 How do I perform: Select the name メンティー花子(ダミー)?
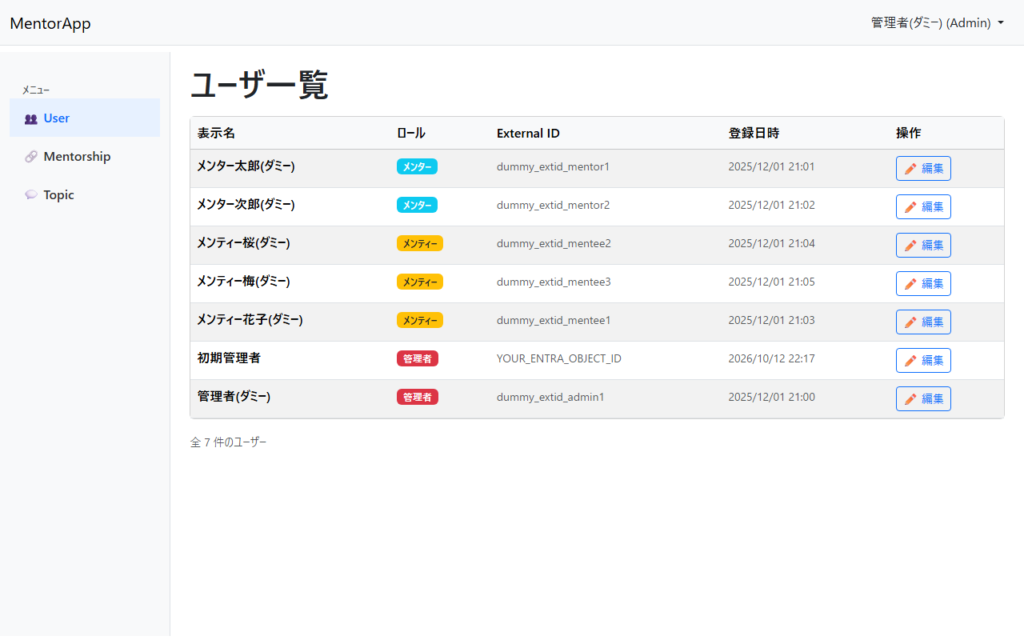pyautogui.click(x=250, y=320)
